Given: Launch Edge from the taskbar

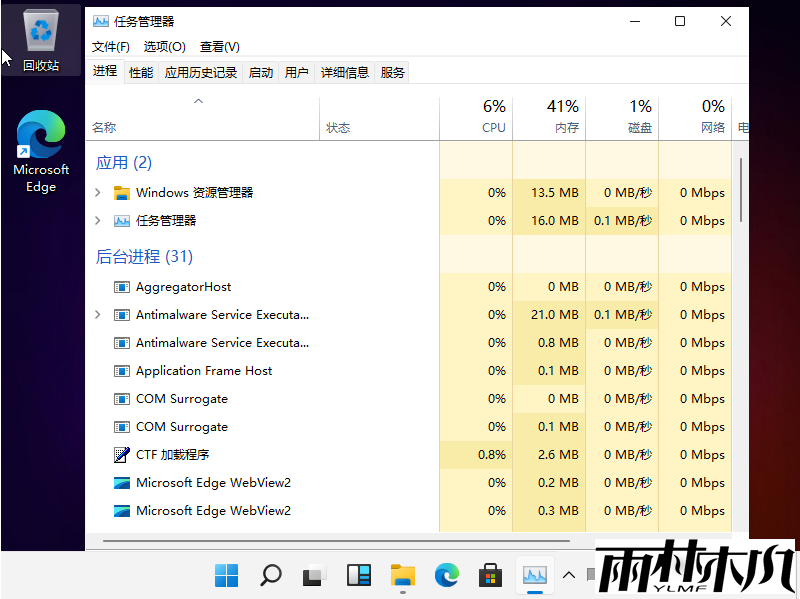Looking at the screenshot, I should (446, 575).
